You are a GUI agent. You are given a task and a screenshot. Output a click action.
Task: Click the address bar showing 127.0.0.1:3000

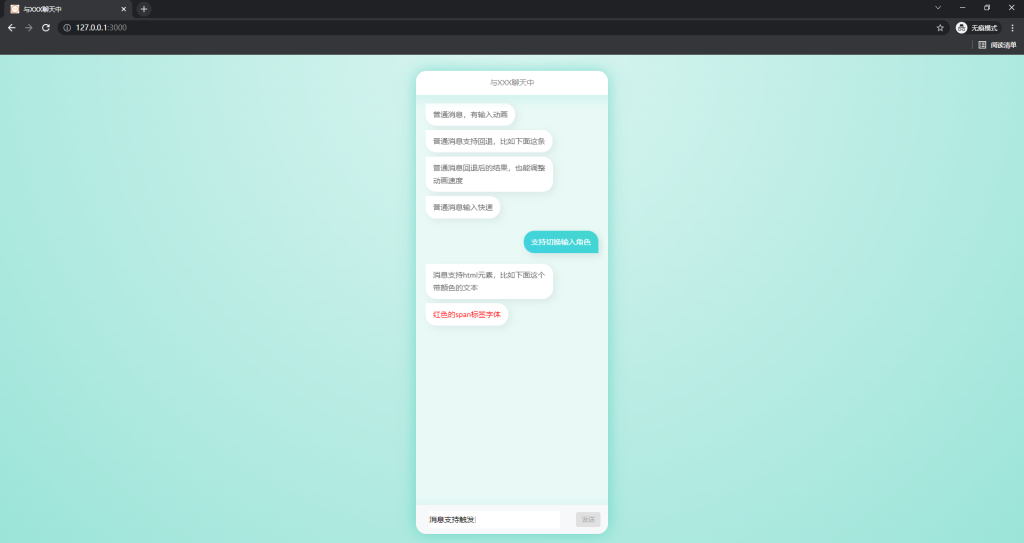point(503,27)
